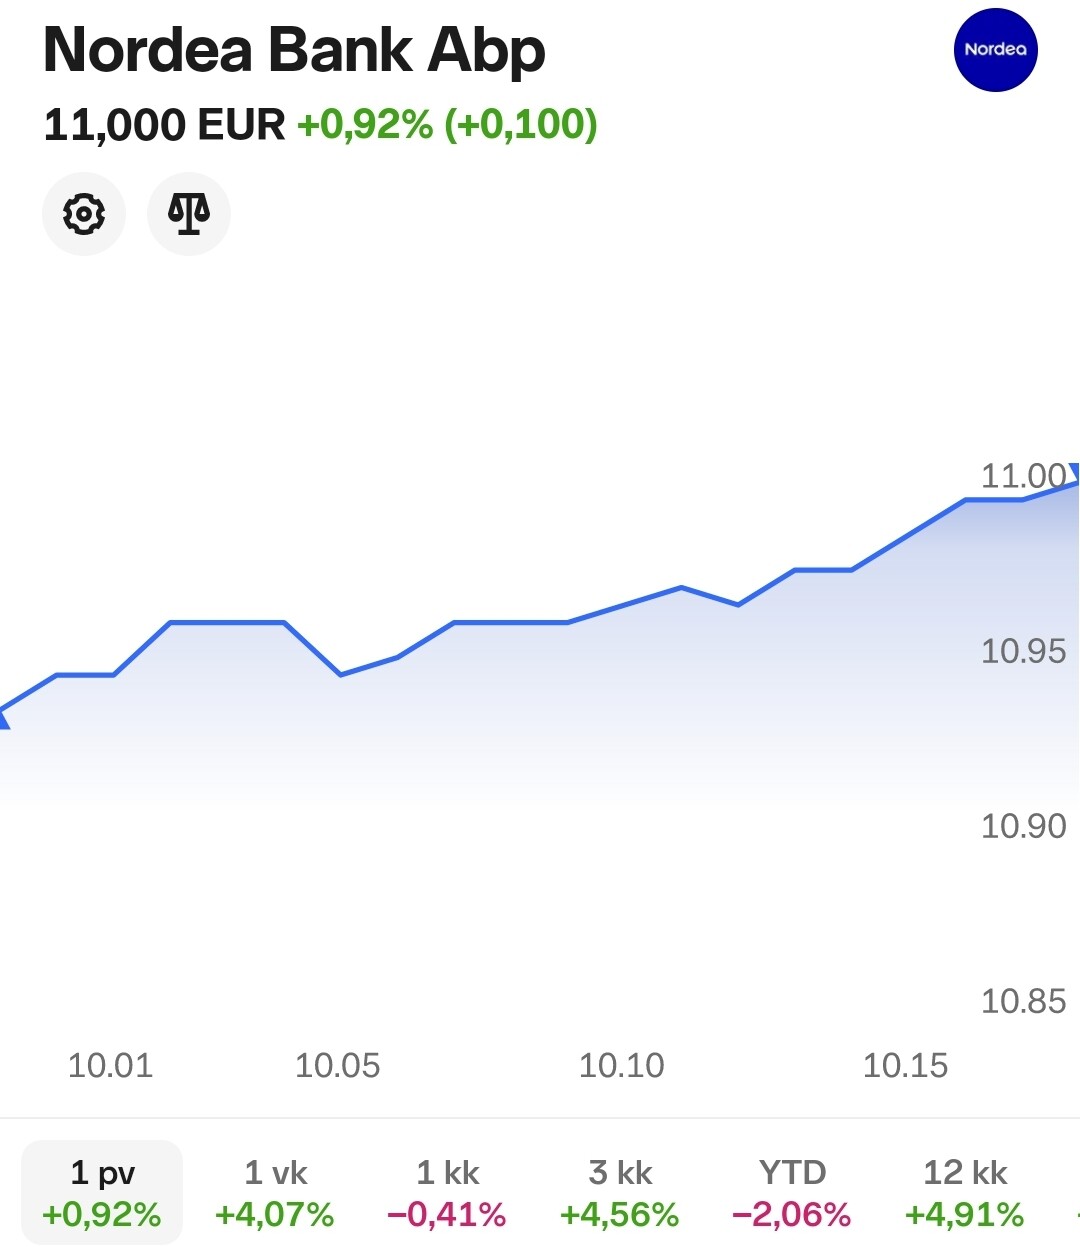This screenshot has height=1247, width=1080.
Task: Tap the 10.15 time axis label
Action: tap(905, 1066)
